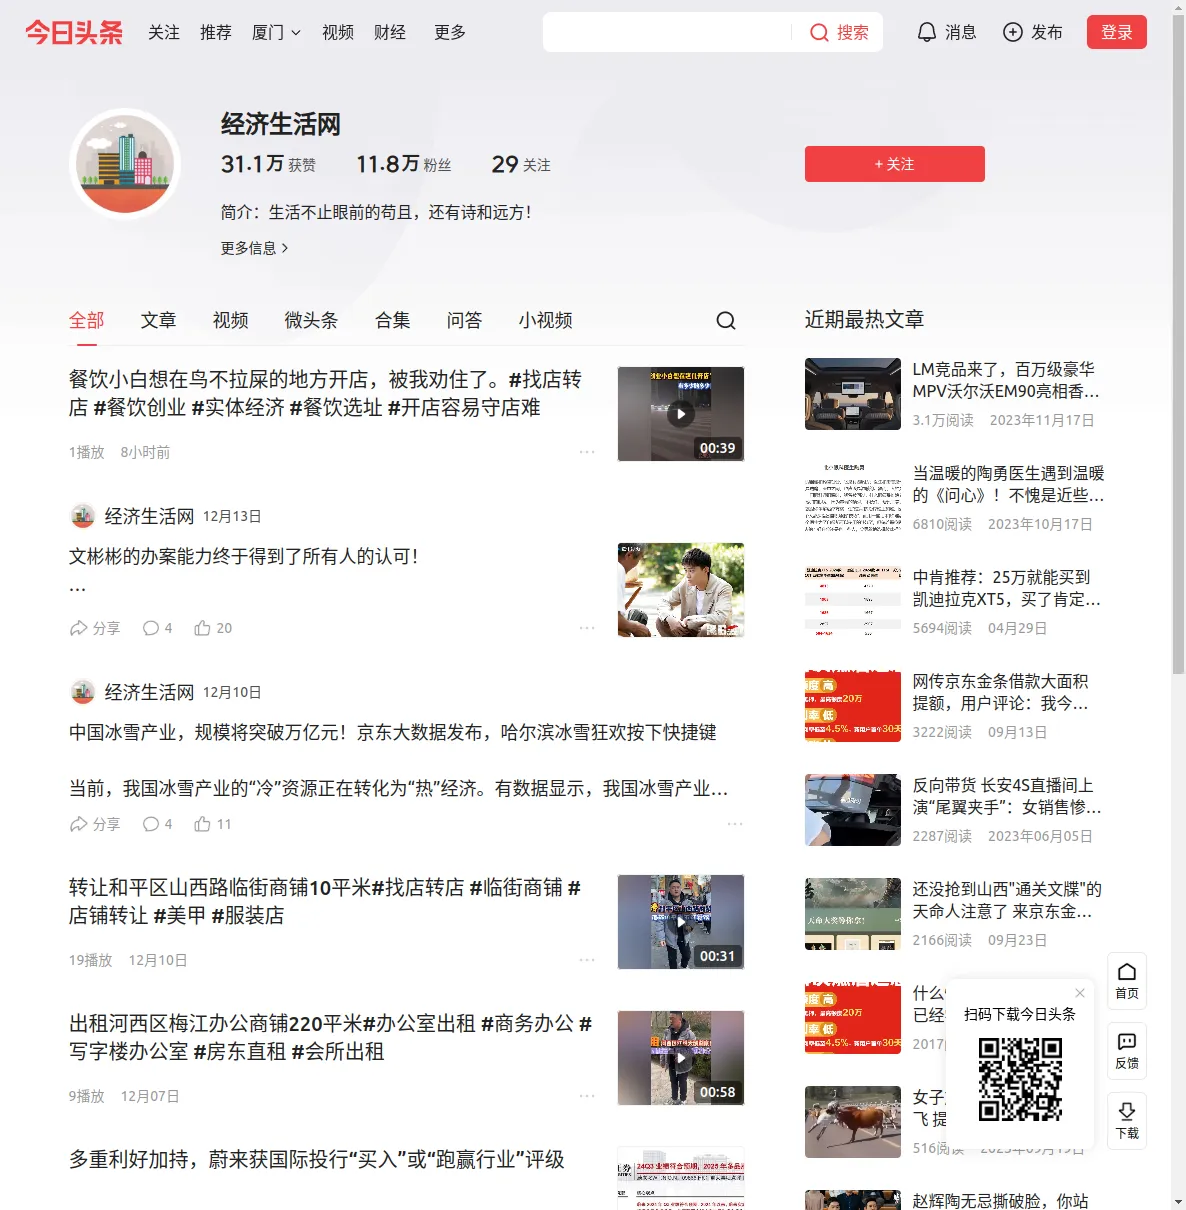
Task: Go to 首页 via side home icon
Action: [x=1127, y=980]
